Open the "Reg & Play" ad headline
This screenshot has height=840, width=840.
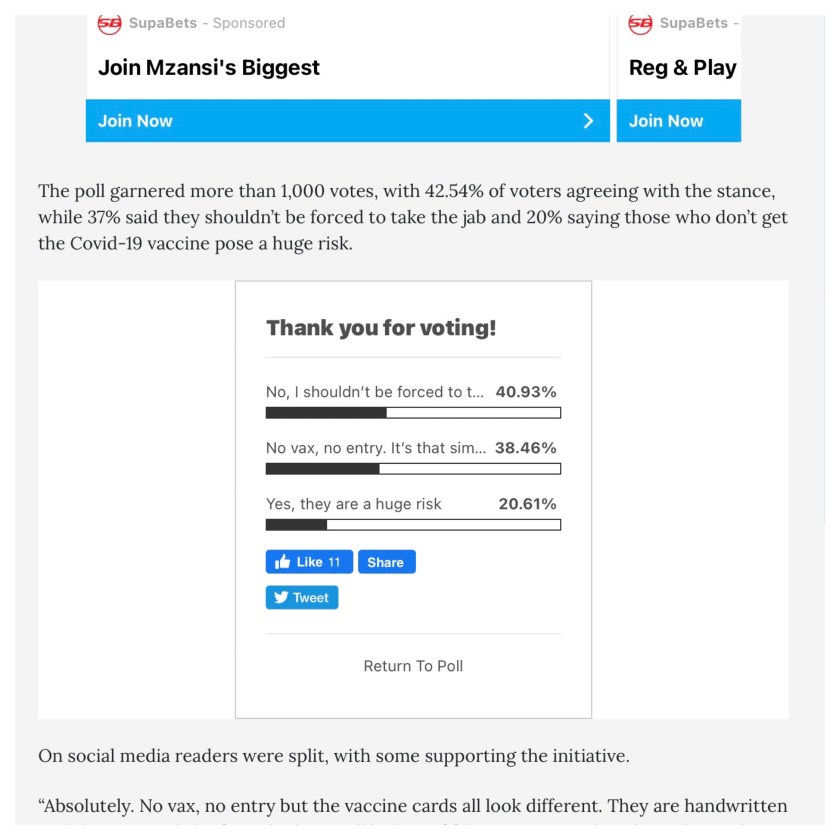[x=682, y=68]
